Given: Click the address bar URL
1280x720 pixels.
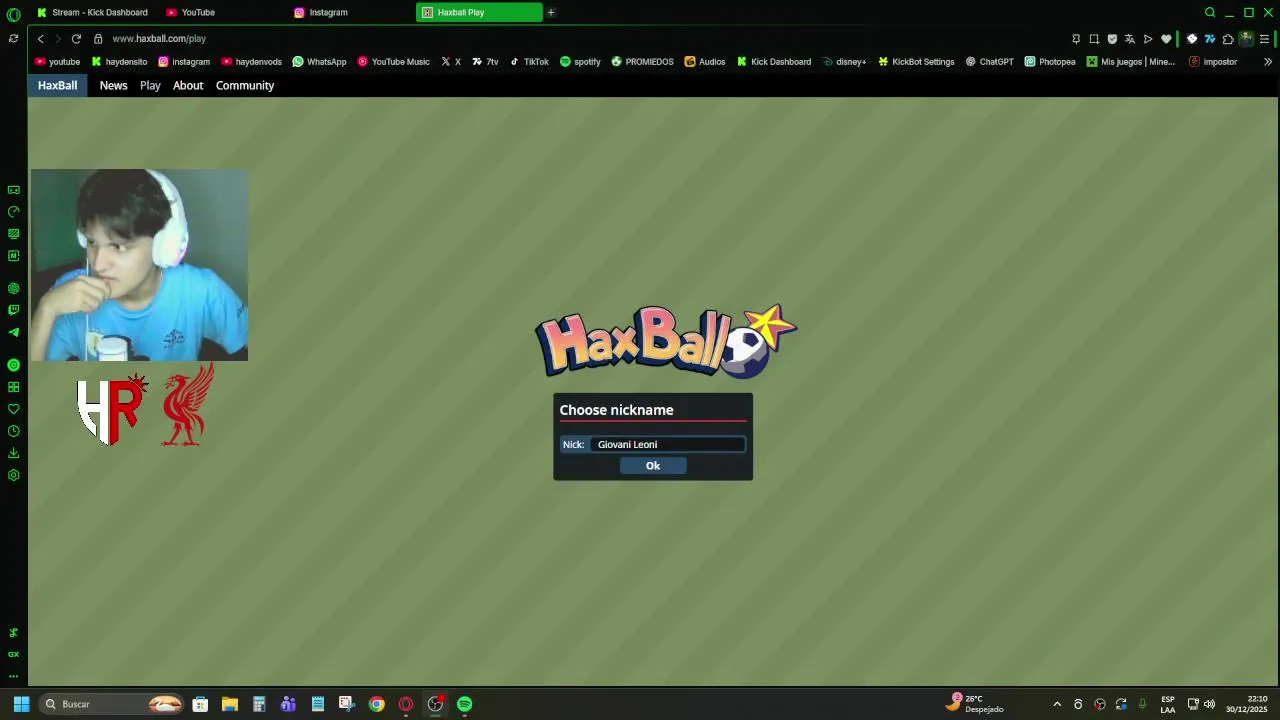Looking at the screenshot, I should coord(159,39).
